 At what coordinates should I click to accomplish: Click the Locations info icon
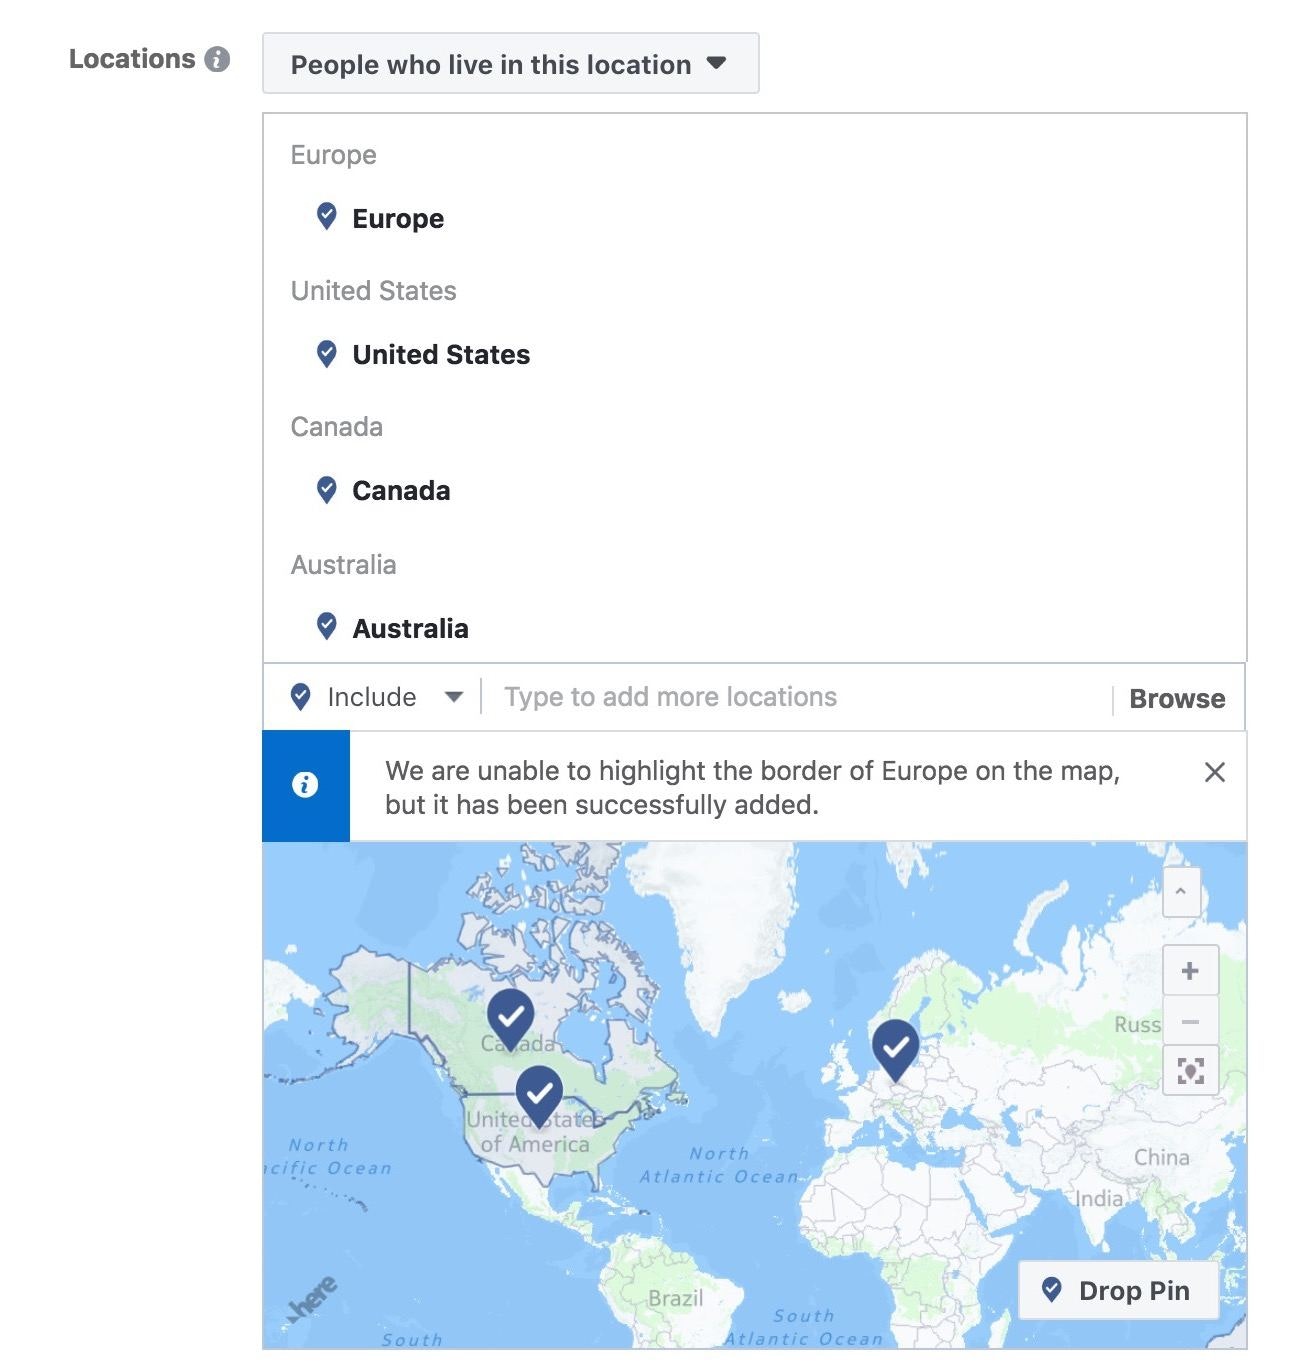(217, 60)
